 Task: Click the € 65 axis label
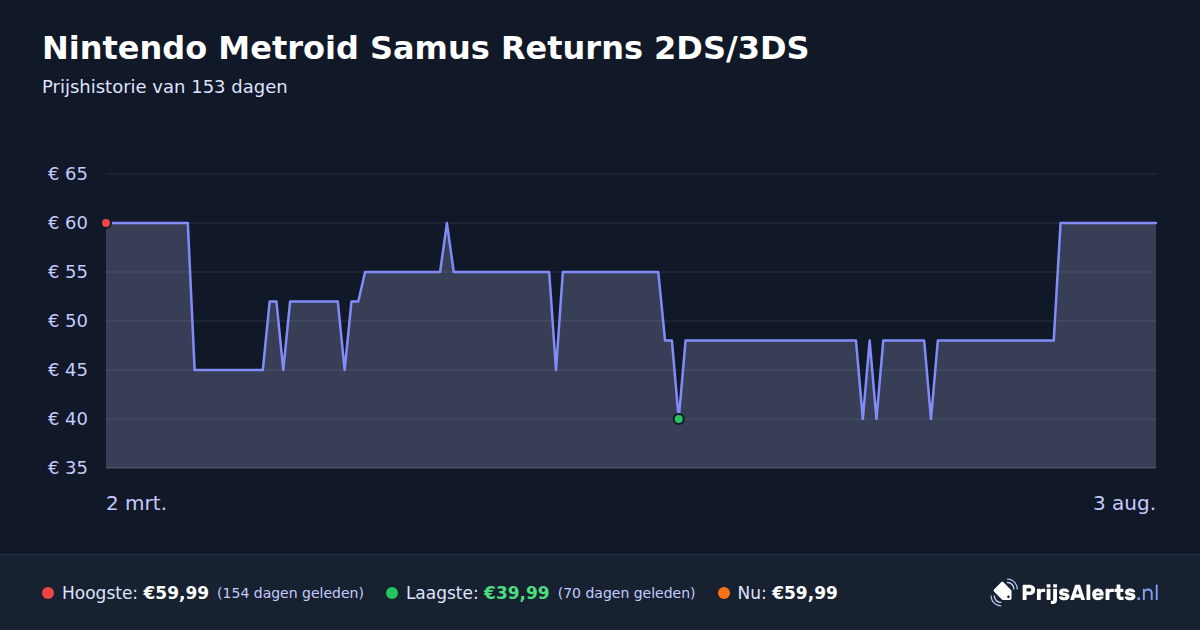[x=68, y=174]
